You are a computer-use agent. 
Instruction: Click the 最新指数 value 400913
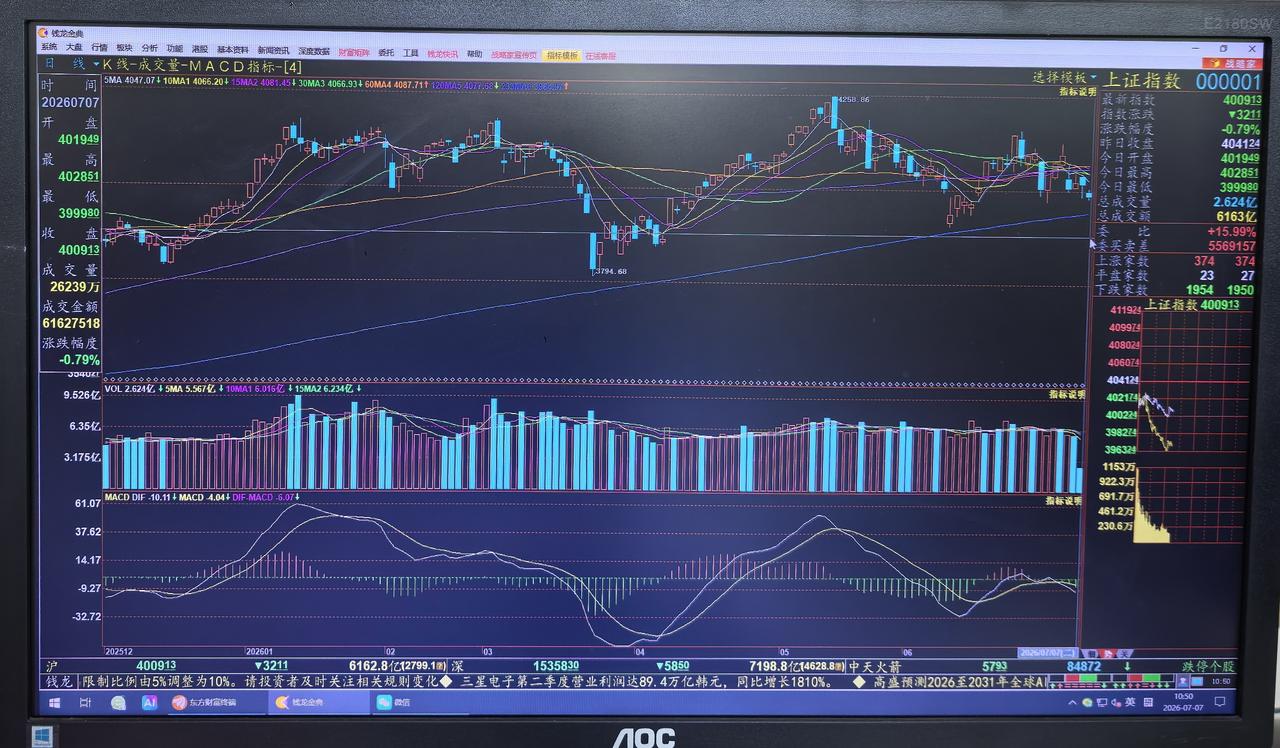click(1242, 100)
